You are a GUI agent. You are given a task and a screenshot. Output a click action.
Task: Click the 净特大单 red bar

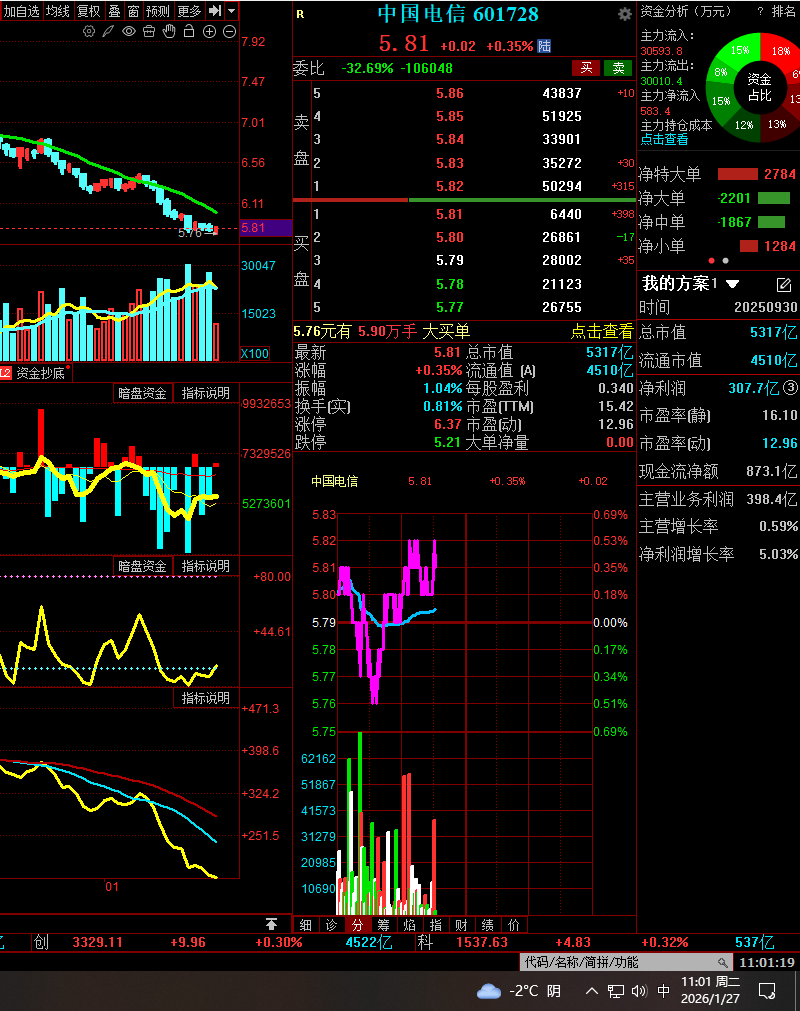[x=737, y=174]
